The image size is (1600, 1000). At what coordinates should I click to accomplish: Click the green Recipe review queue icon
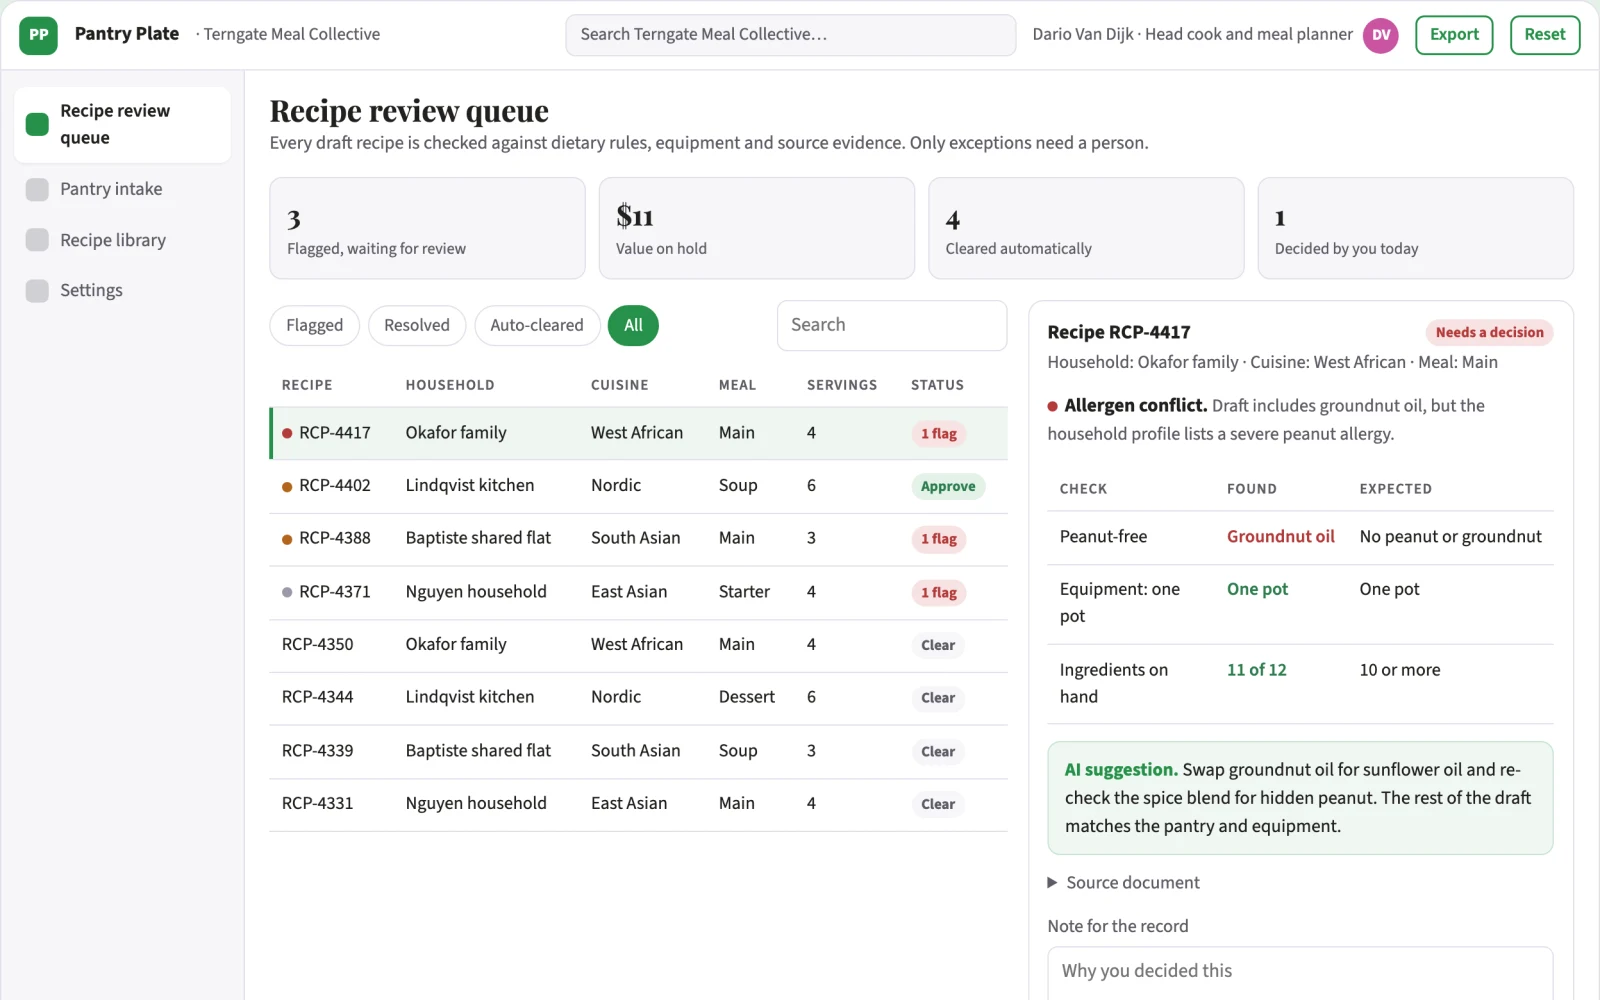pos(37,124)
